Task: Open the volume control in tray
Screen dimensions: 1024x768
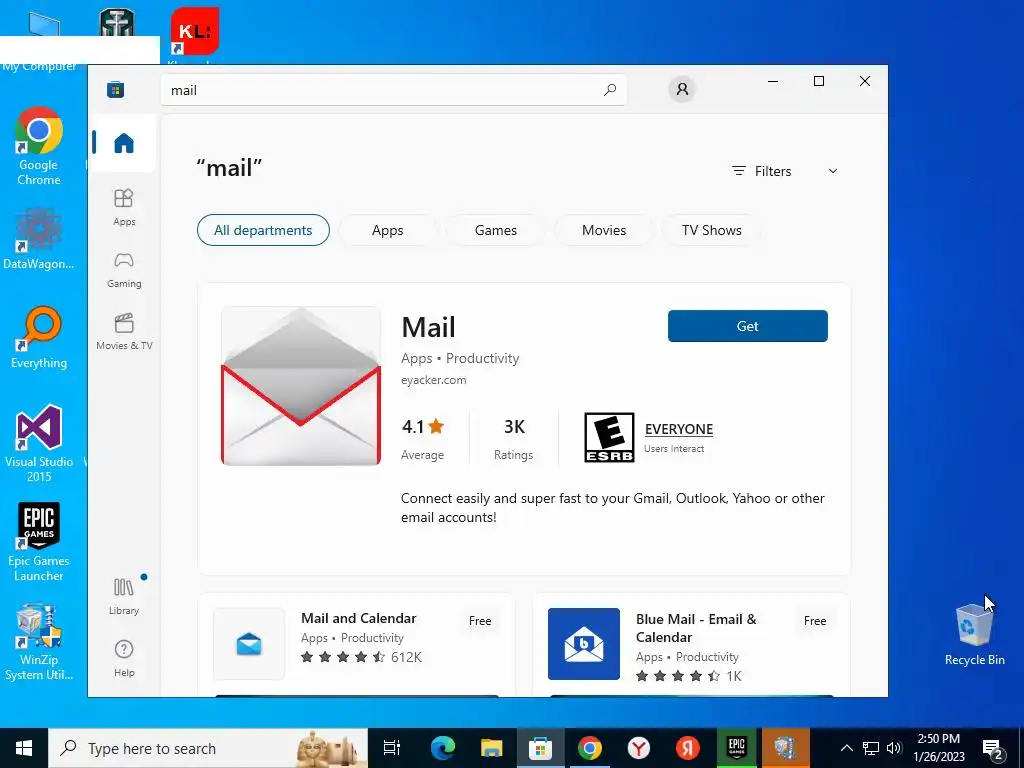Action: (x=894, y=748)
